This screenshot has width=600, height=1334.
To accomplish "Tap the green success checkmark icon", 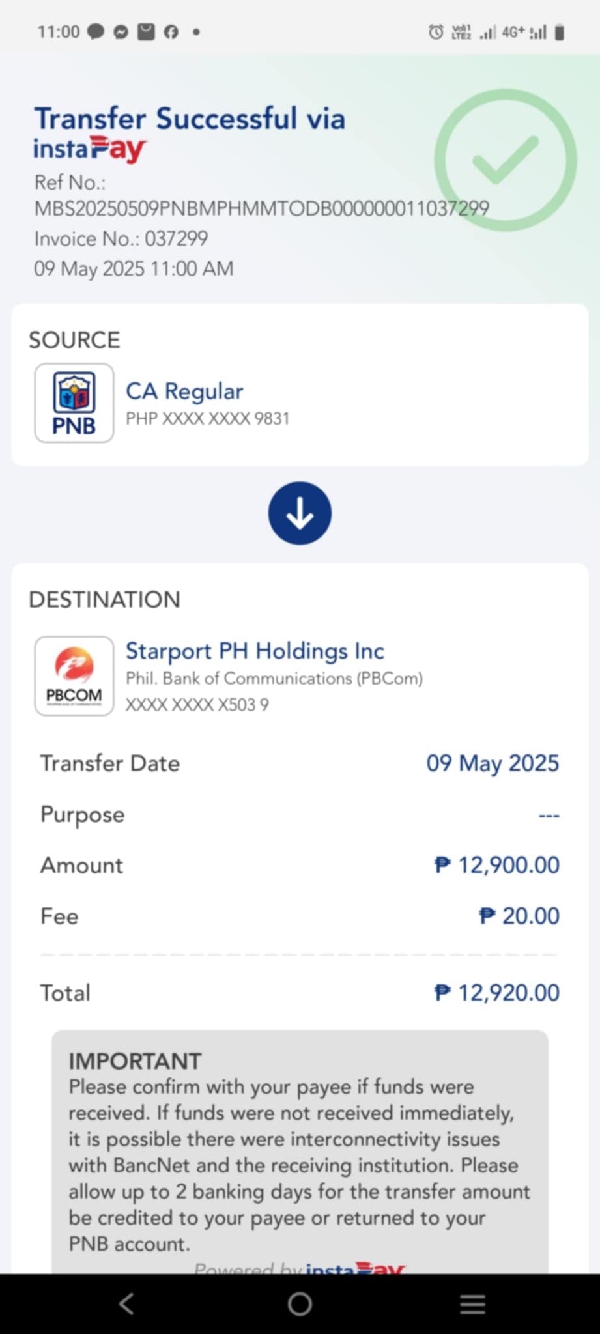I will (505, 160).
